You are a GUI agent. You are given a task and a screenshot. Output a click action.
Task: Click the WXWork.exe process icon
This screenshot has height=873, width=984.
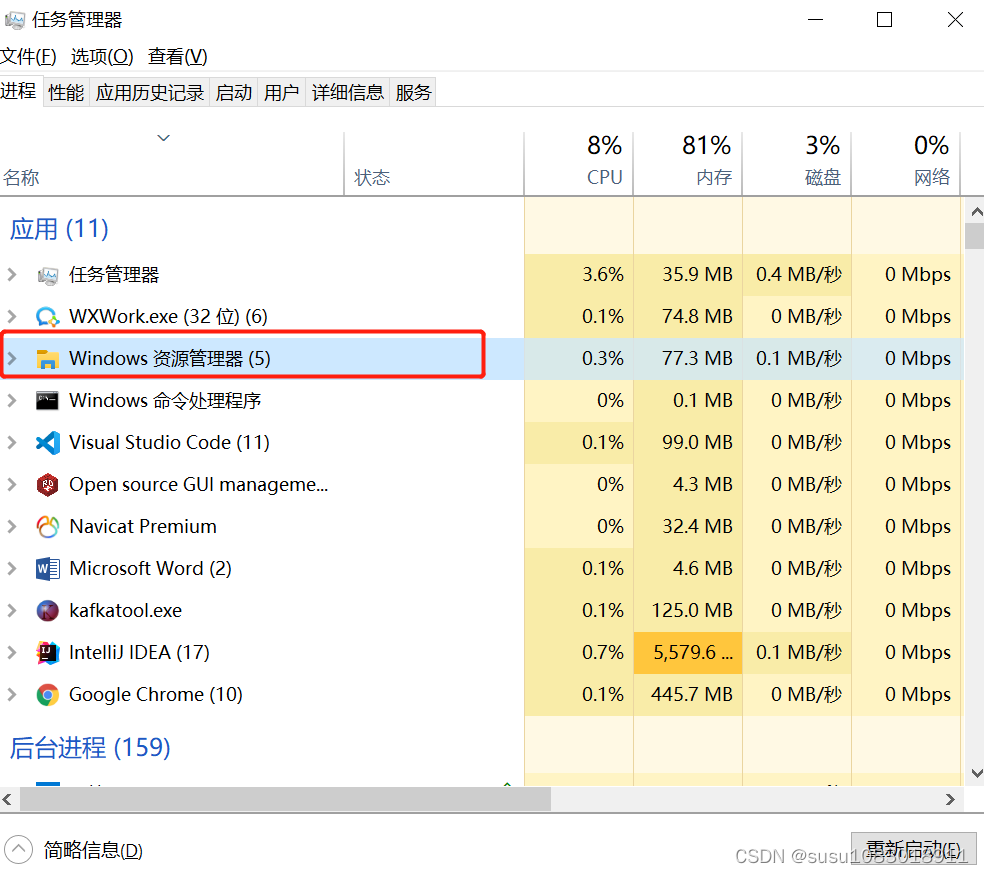pos(48,317)
